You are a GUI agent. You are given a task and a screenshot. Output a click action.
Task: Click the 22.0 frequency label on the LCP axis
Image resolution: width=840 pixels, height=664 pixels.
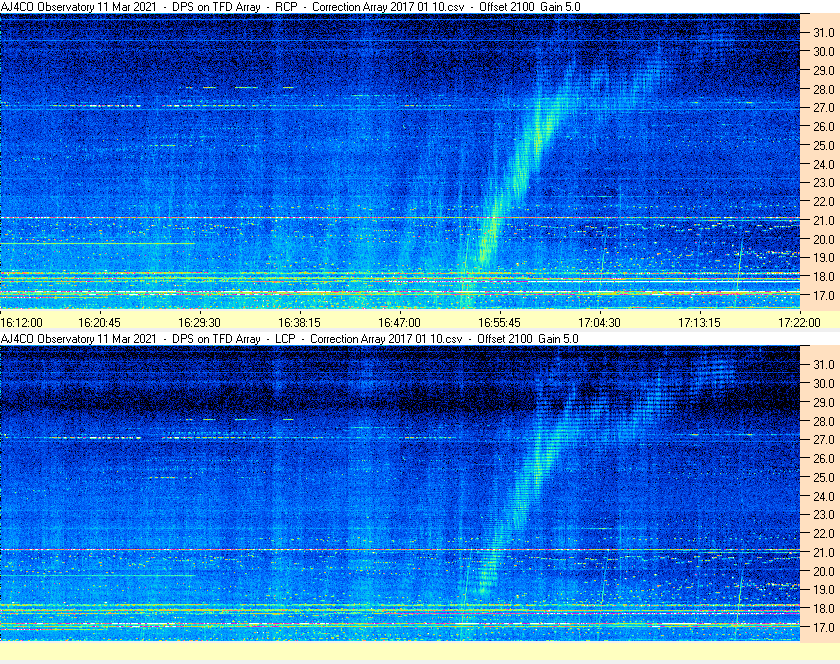(824, 533)
